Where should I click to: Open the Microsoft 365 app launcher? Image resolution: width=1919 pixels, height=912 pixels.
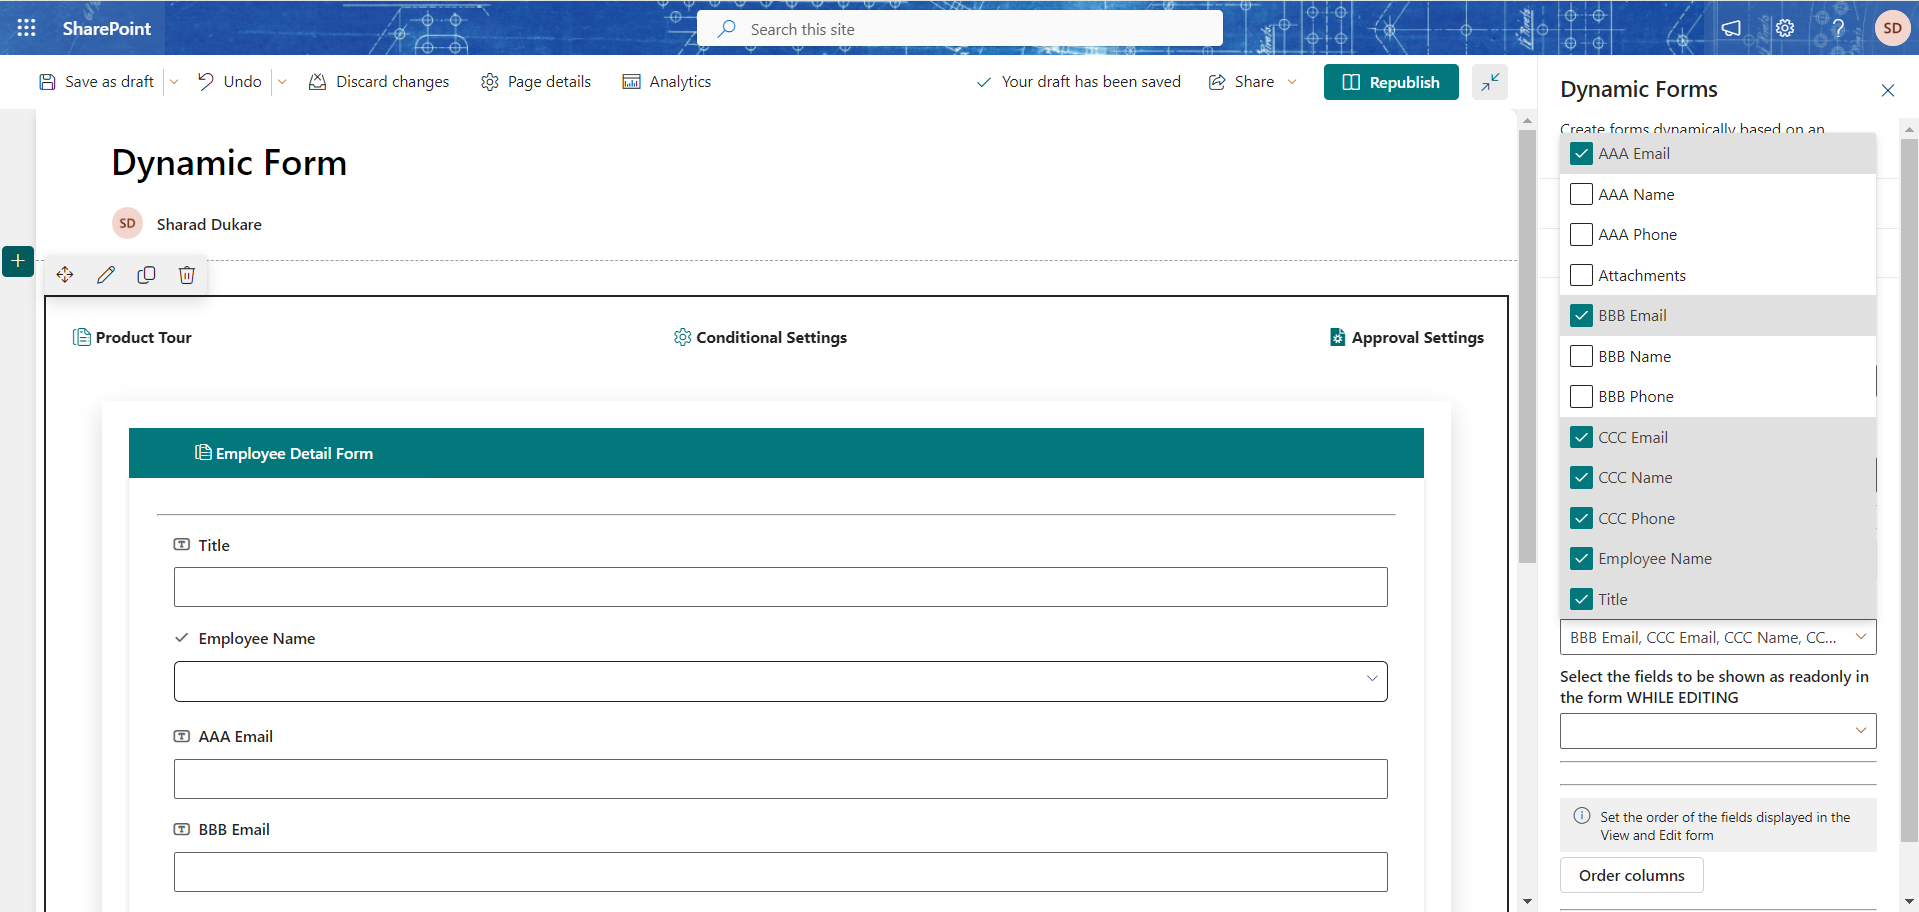click(26, 28)
